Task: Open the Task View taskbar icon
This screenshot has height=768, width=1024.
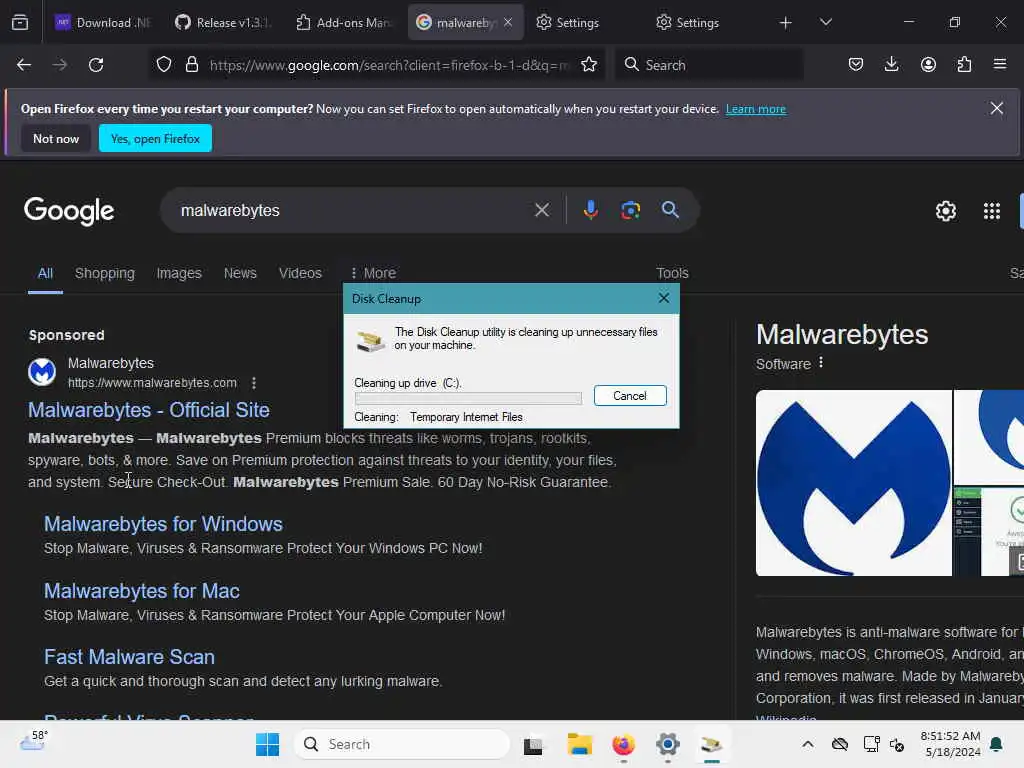Action: (x=533, y=745)
